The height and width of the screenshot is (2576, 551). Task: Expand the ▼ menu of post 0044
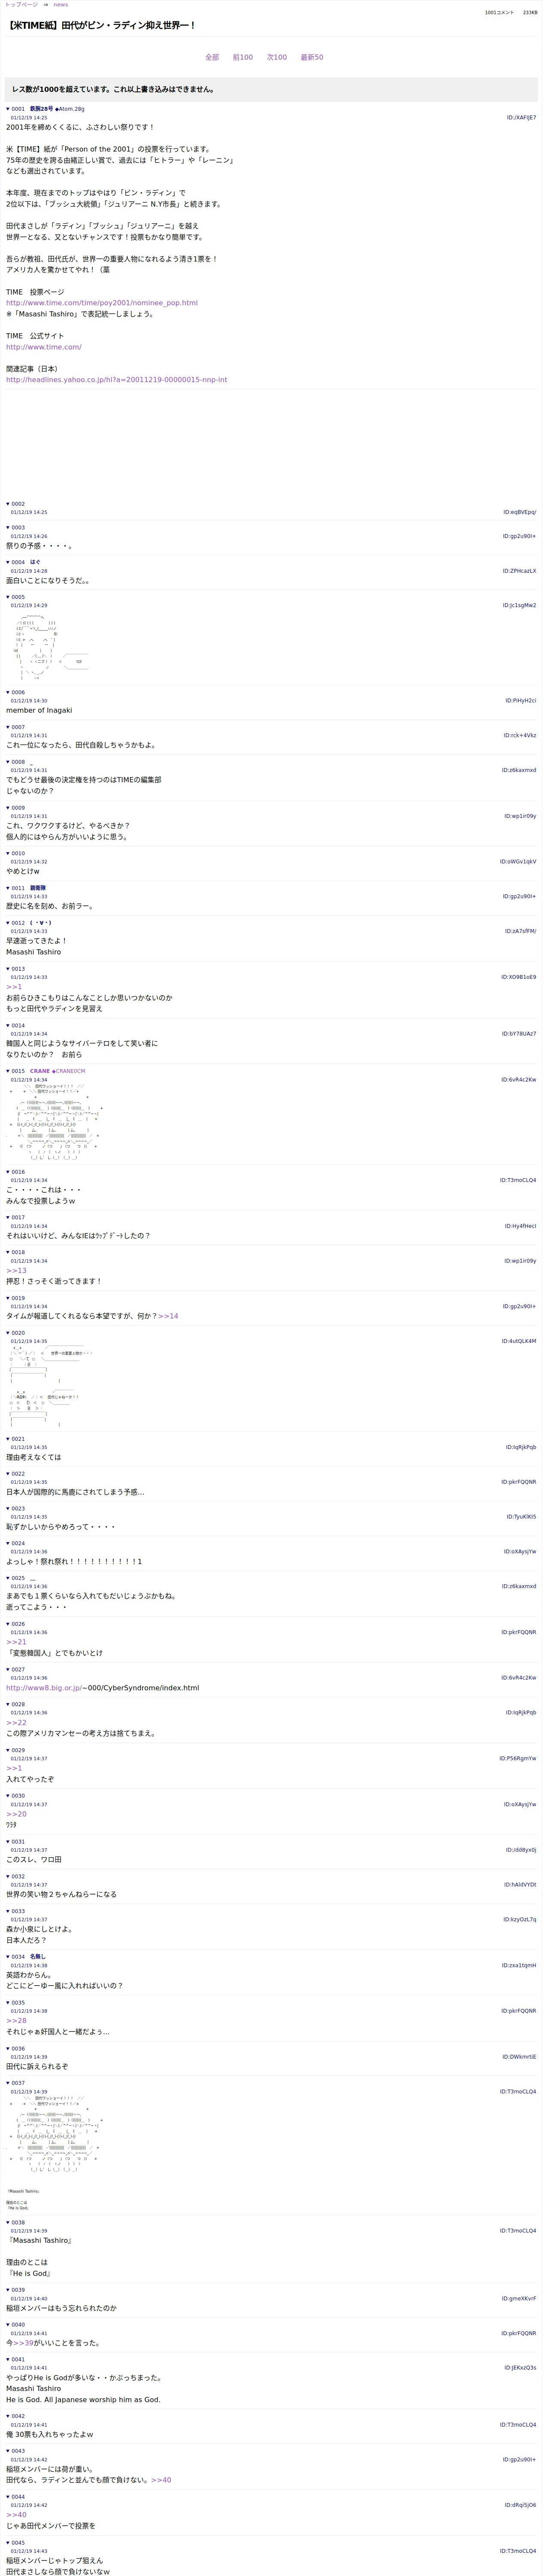tap(8, 2497)
